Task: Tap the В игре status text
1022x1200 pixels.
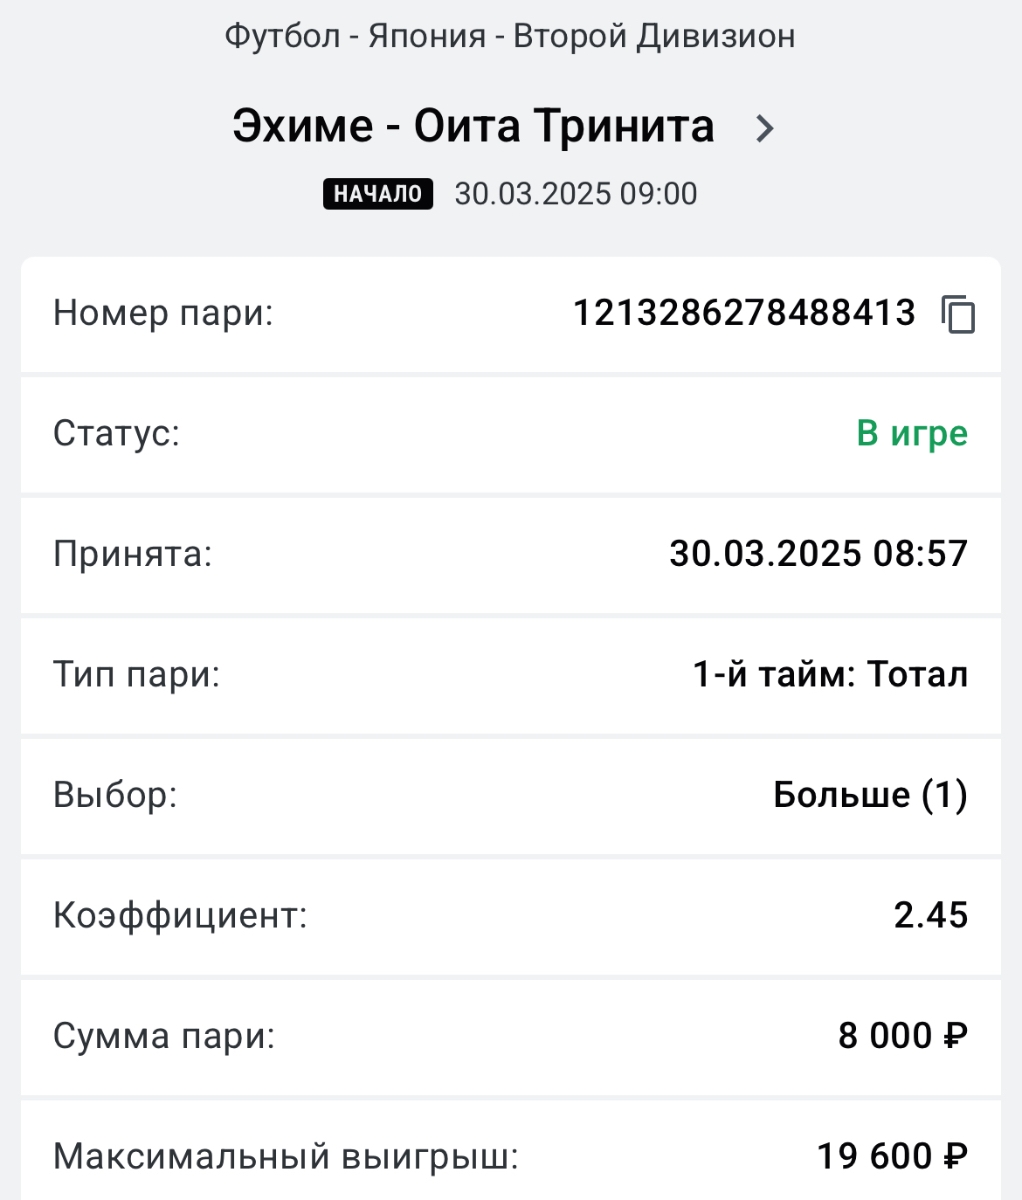Action: tap(912, 434)
